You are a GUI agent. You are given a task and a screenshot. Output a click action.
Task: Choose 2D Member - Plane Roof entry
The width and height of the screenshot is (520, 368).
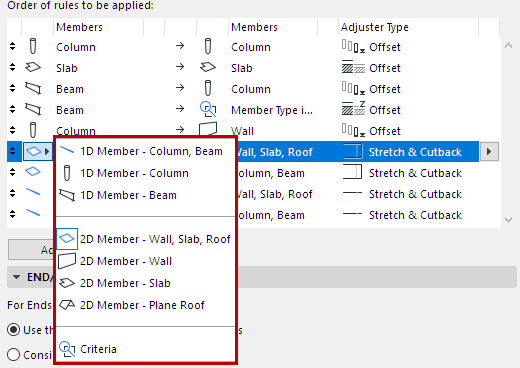[x=146, y=305]
